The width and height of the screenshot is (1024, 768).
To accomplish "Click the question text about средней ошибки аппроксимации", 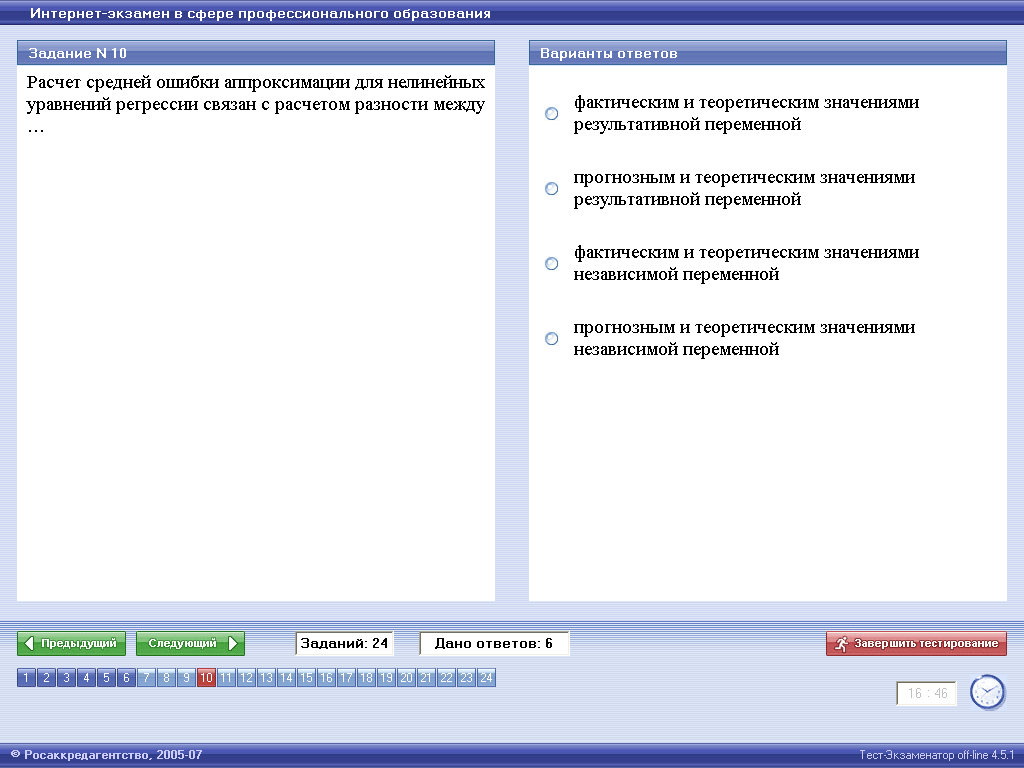I will click(256, 104).
